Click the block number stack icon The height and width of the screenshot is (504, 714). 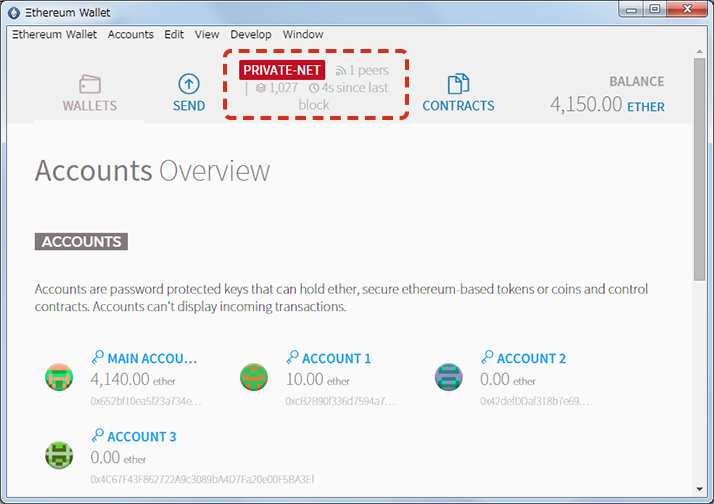pos(260,88)
